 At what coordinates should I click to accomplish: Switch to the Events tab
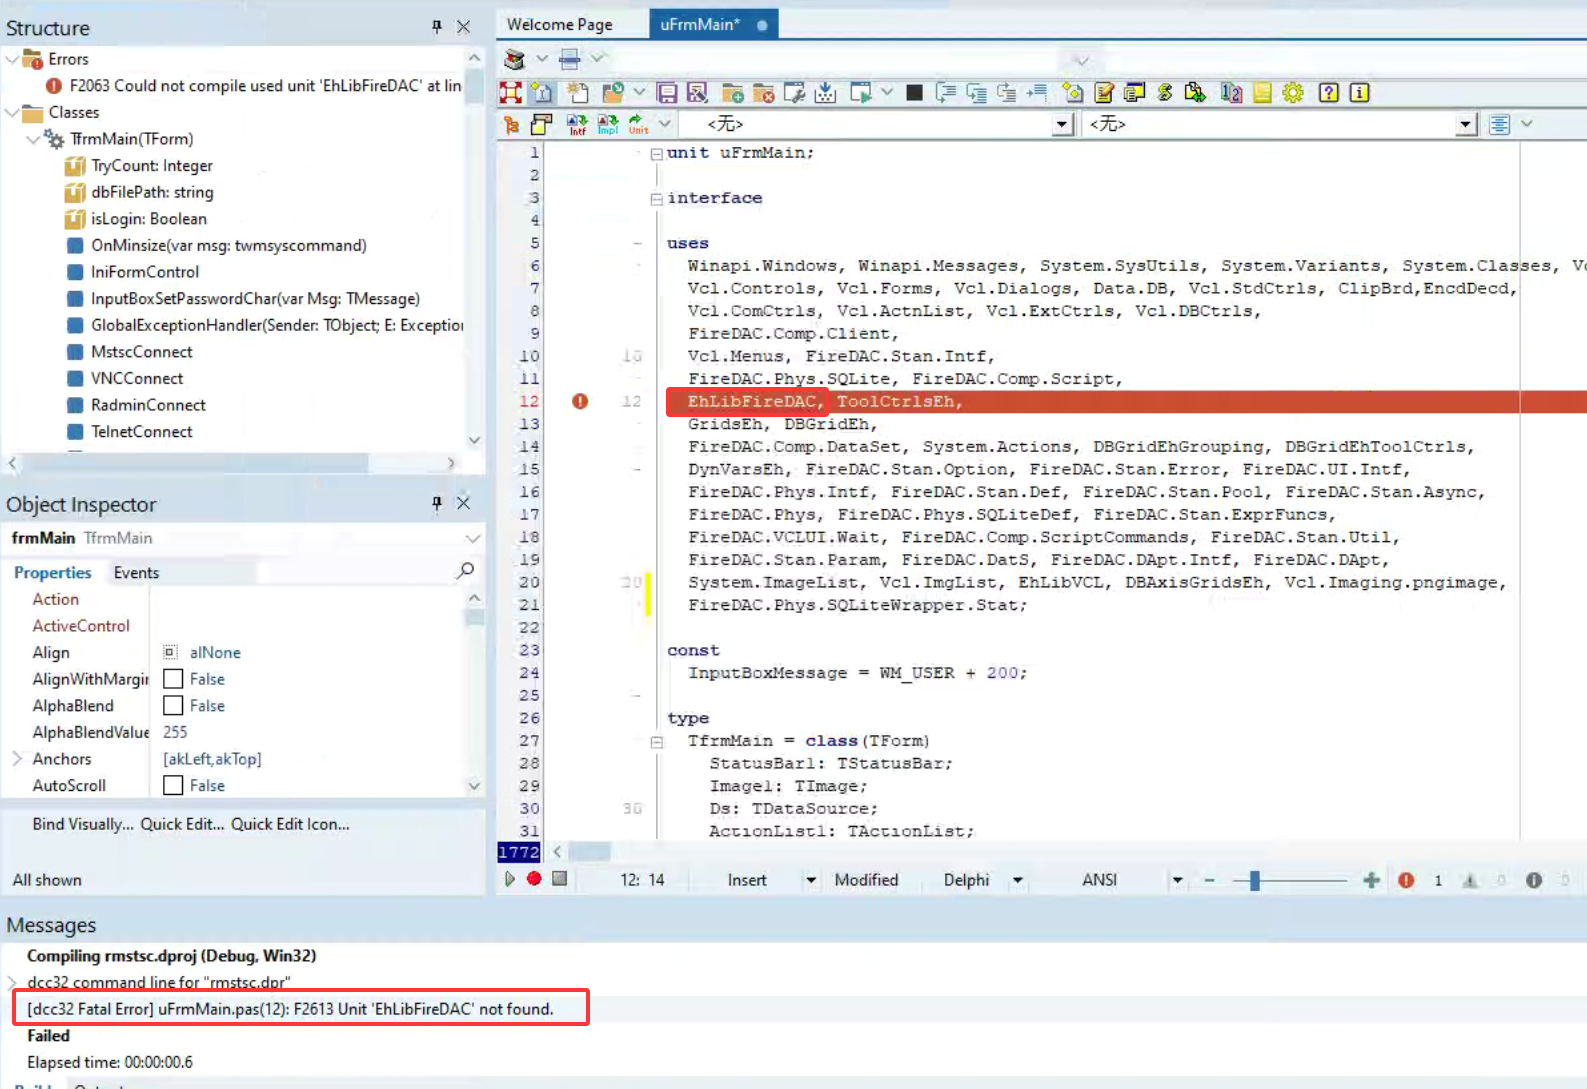point(136,572)
